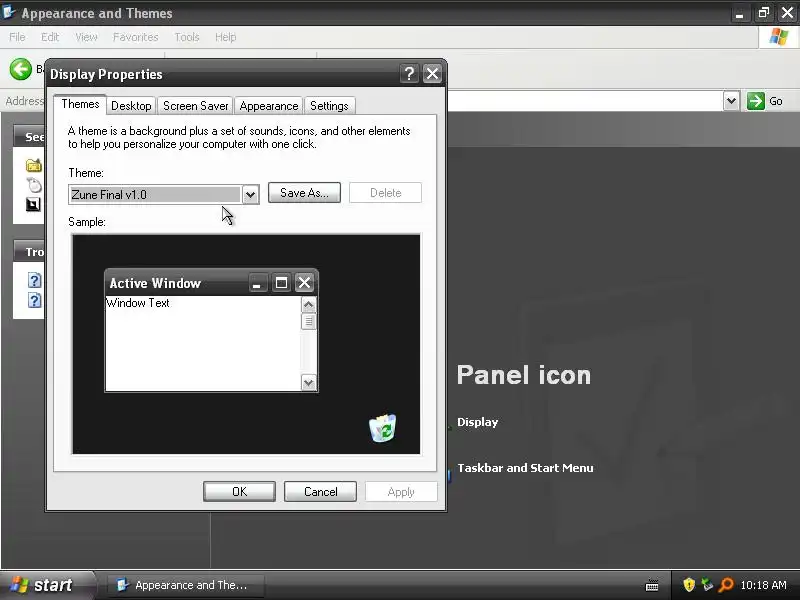Click the 10:18 AM clock
800x600 pixels.
pyautogui.click(x=763, y=585)
